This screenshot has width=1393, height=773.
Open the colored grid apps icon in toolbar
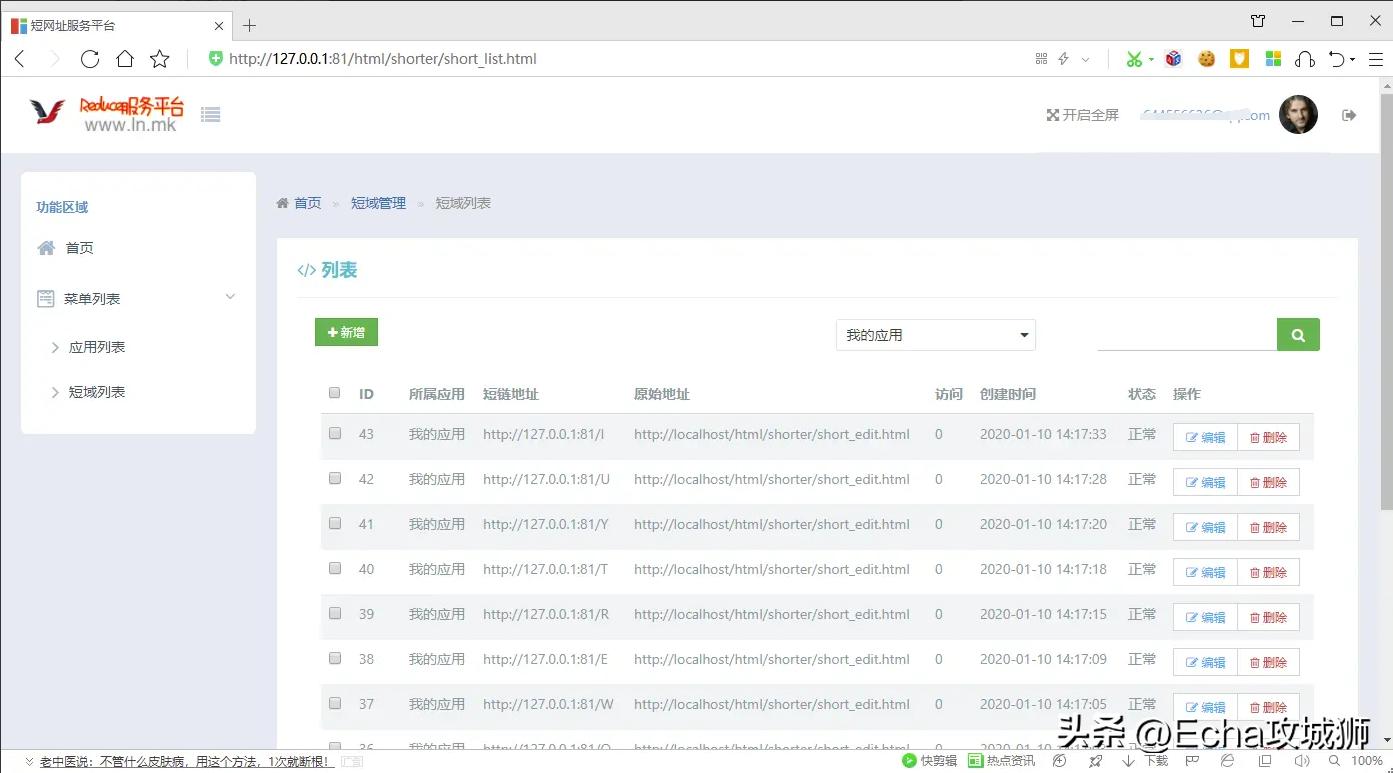pos(1272,59)
